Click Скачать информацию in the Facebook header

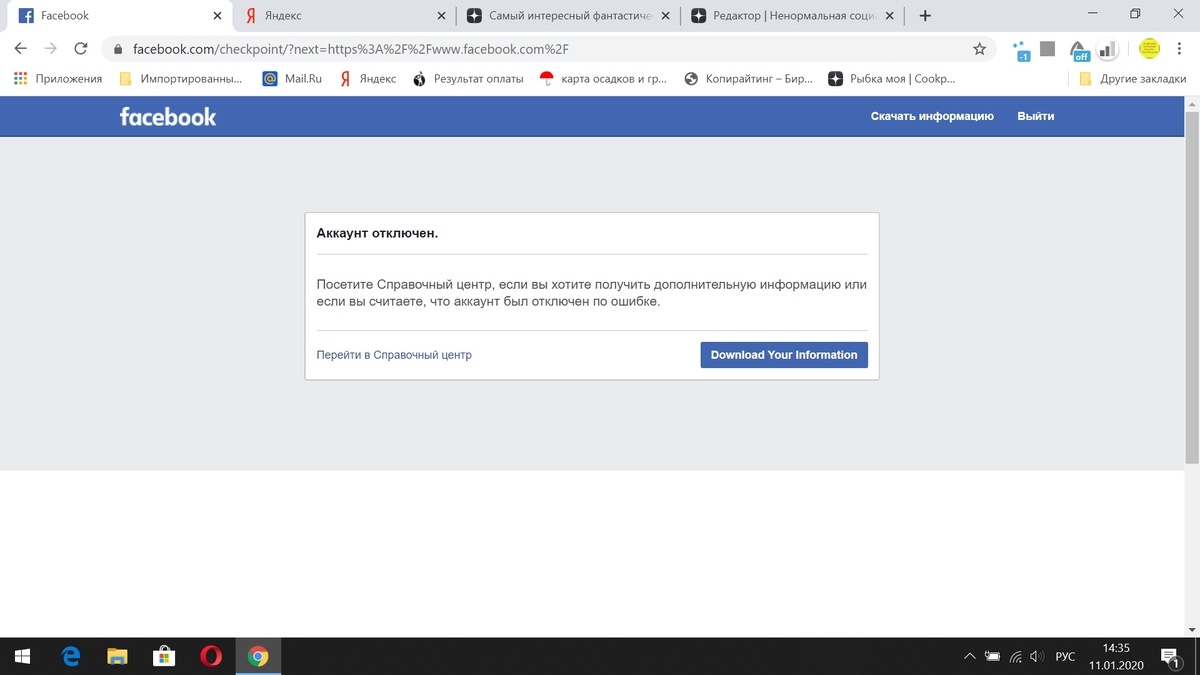click(x=932, y=116)
